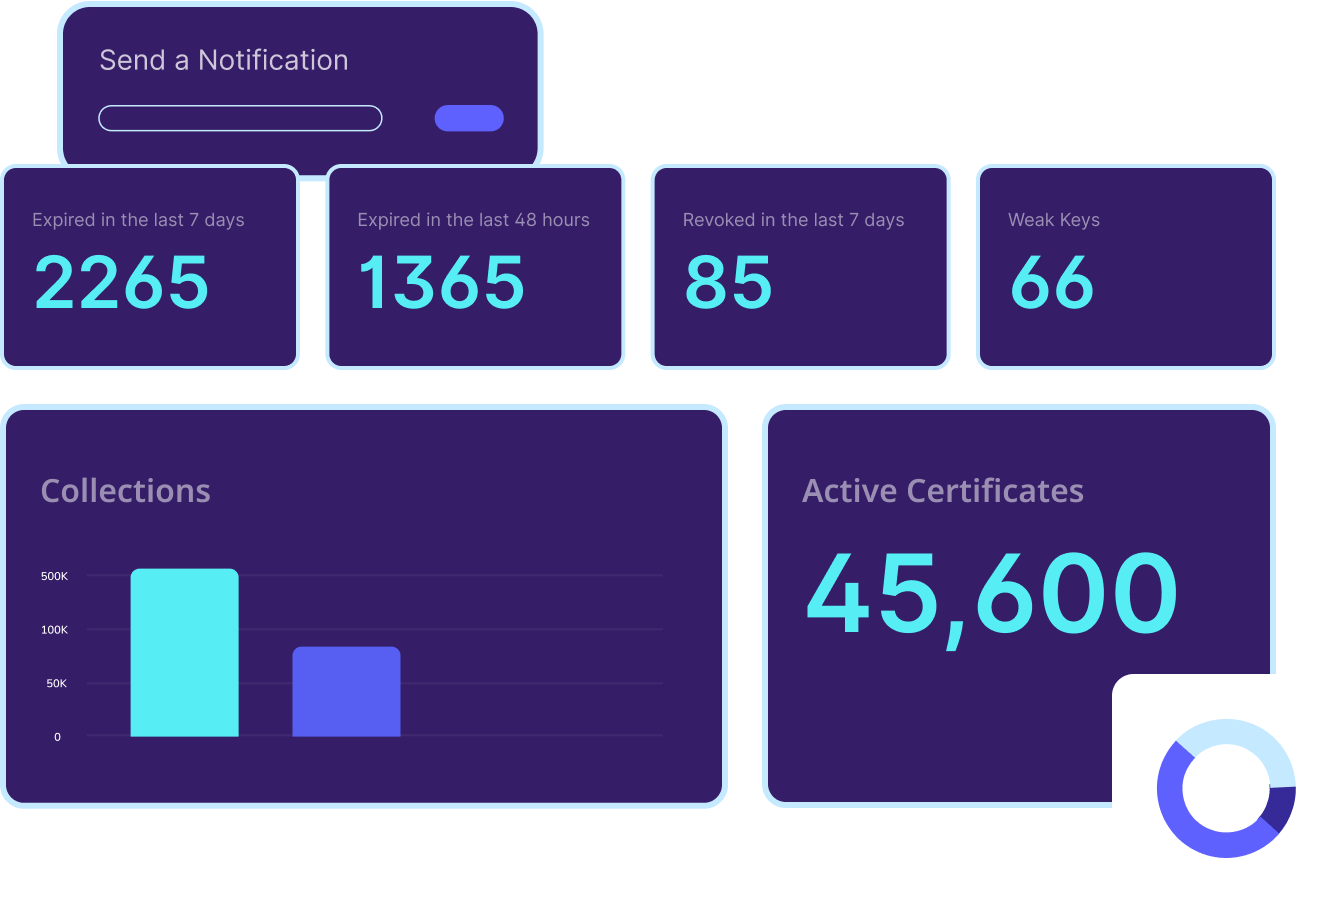Open the Weak Keys label

pyautogui.click(x=1053, y=220)
